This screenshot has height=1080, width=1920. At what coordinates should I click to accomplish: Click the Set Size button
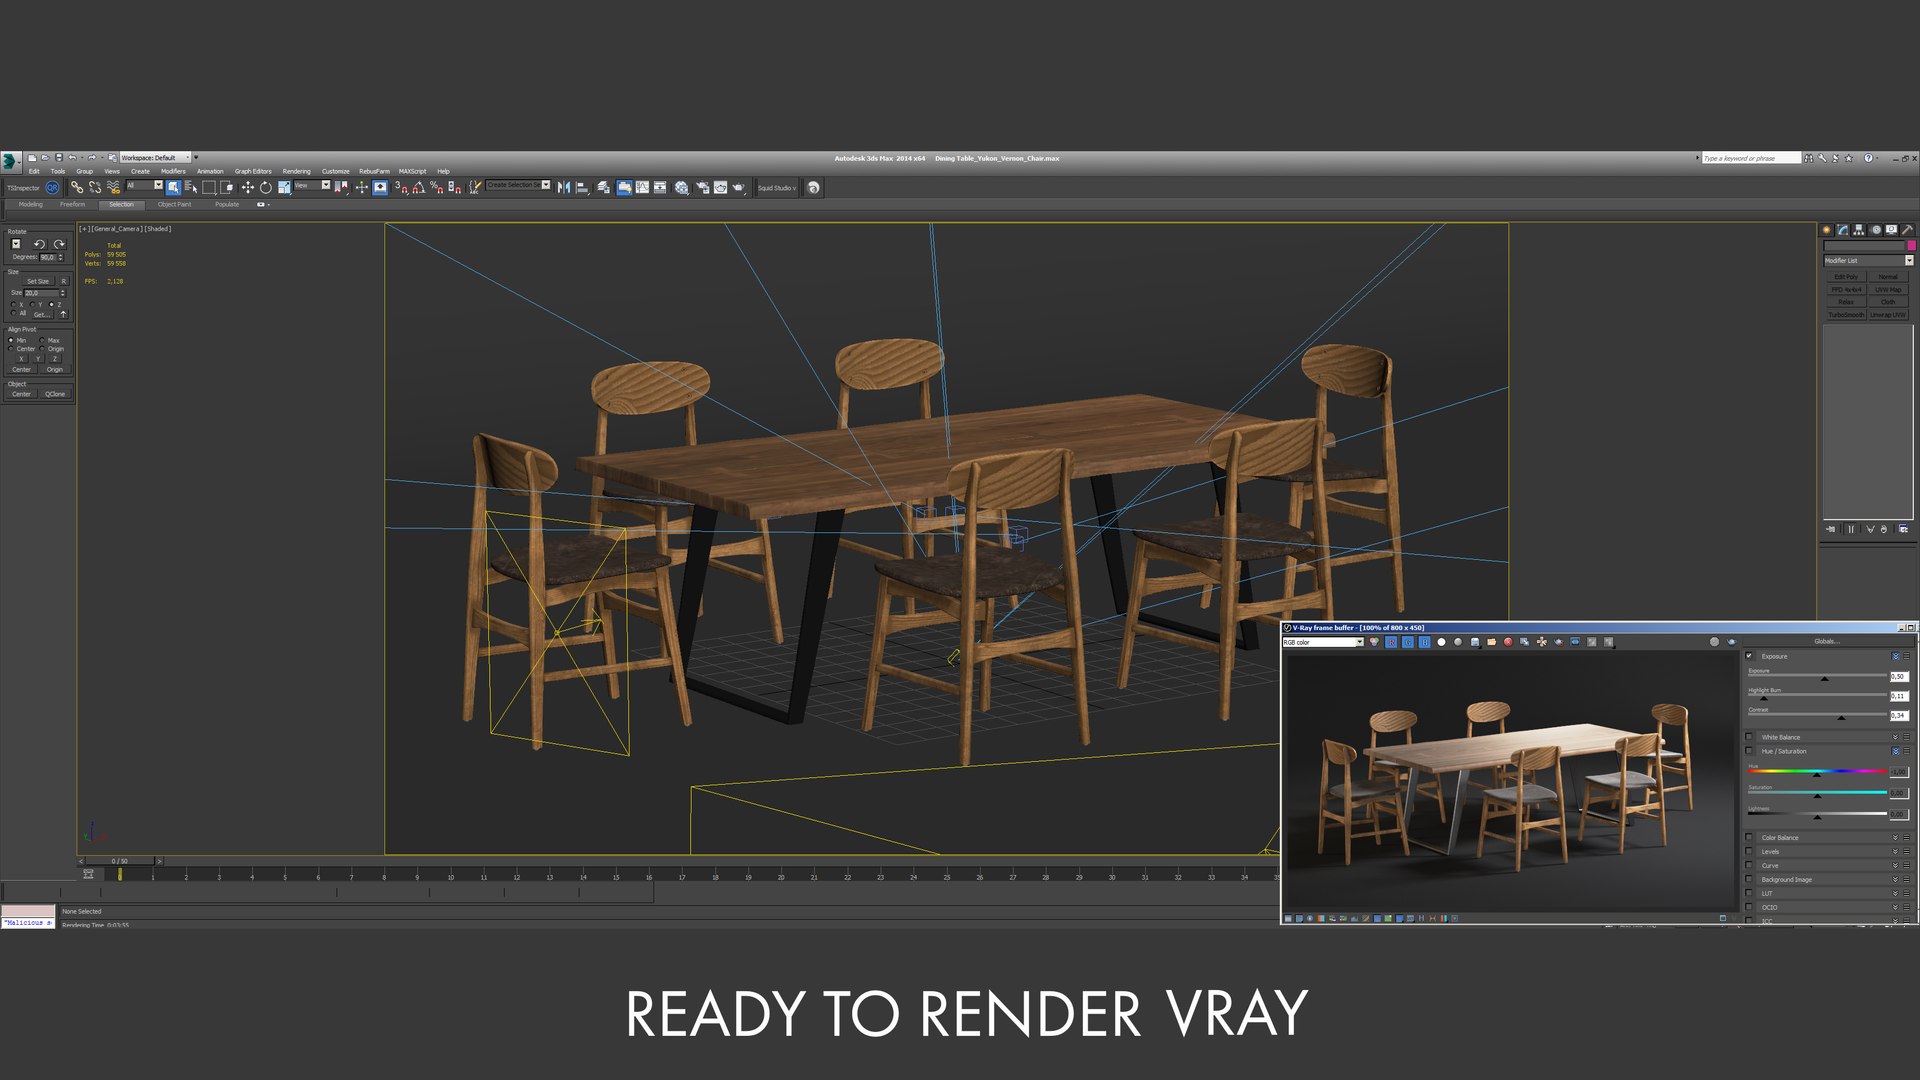(x=38, y=281)
